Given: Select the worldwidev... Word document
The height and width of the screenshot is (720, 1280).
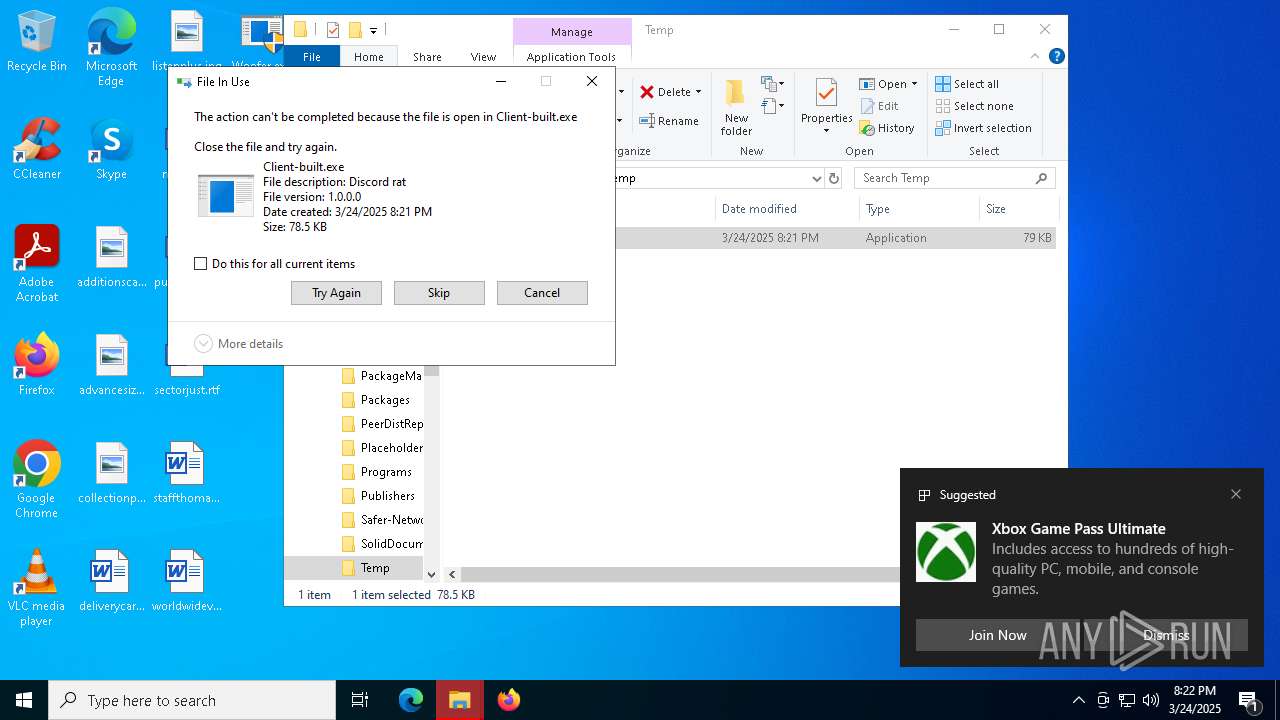Looking at the screenshot, I should coord(185,582).
